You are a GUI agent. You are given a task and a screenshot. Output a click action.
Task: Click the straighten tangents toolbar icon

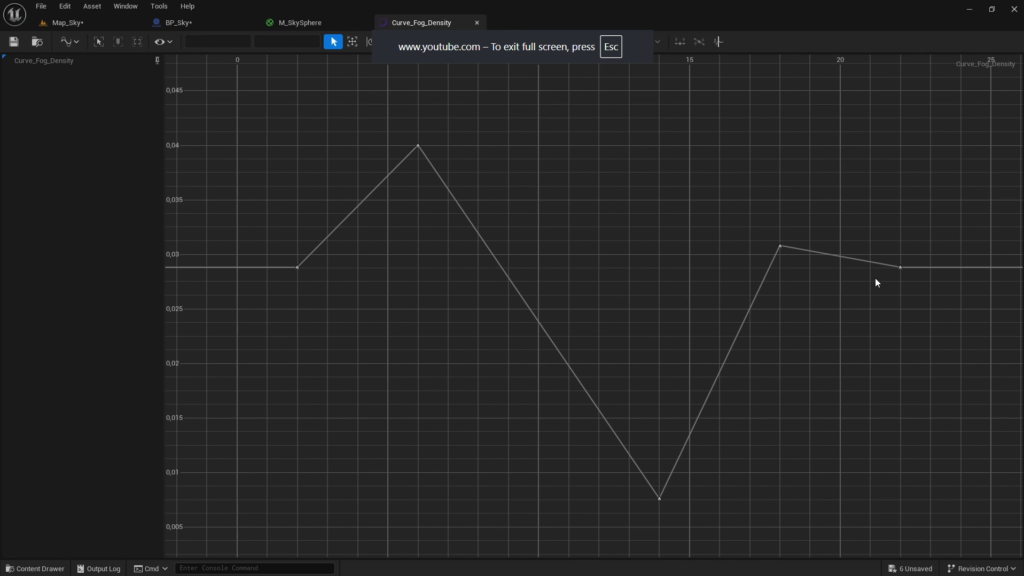coord(699,42)
